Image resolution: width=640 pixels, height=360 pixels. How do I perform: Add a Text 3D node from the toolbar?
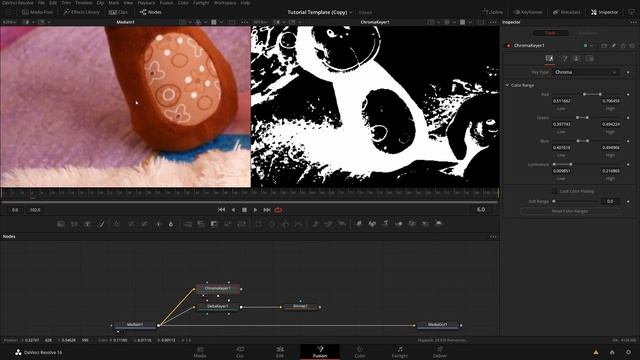coord(385,224)
